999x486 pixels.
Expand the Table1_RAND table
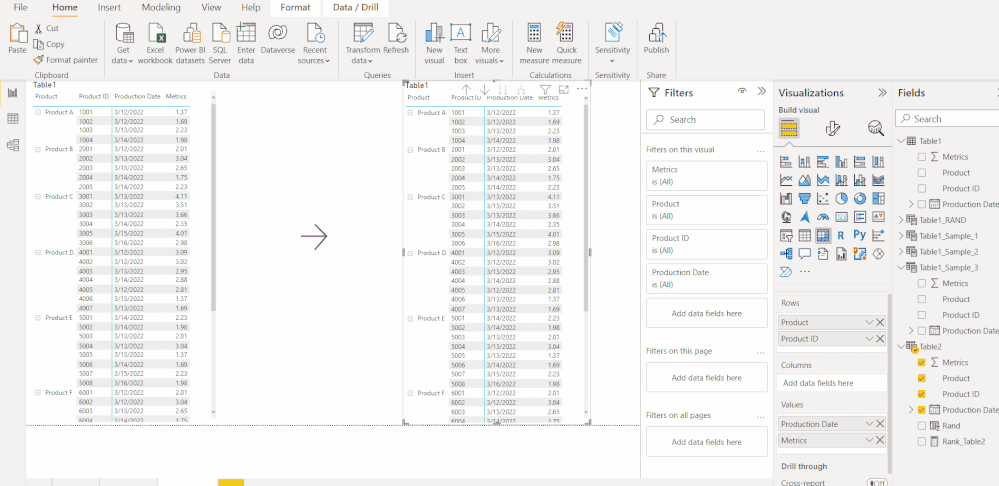click(900, 220)
